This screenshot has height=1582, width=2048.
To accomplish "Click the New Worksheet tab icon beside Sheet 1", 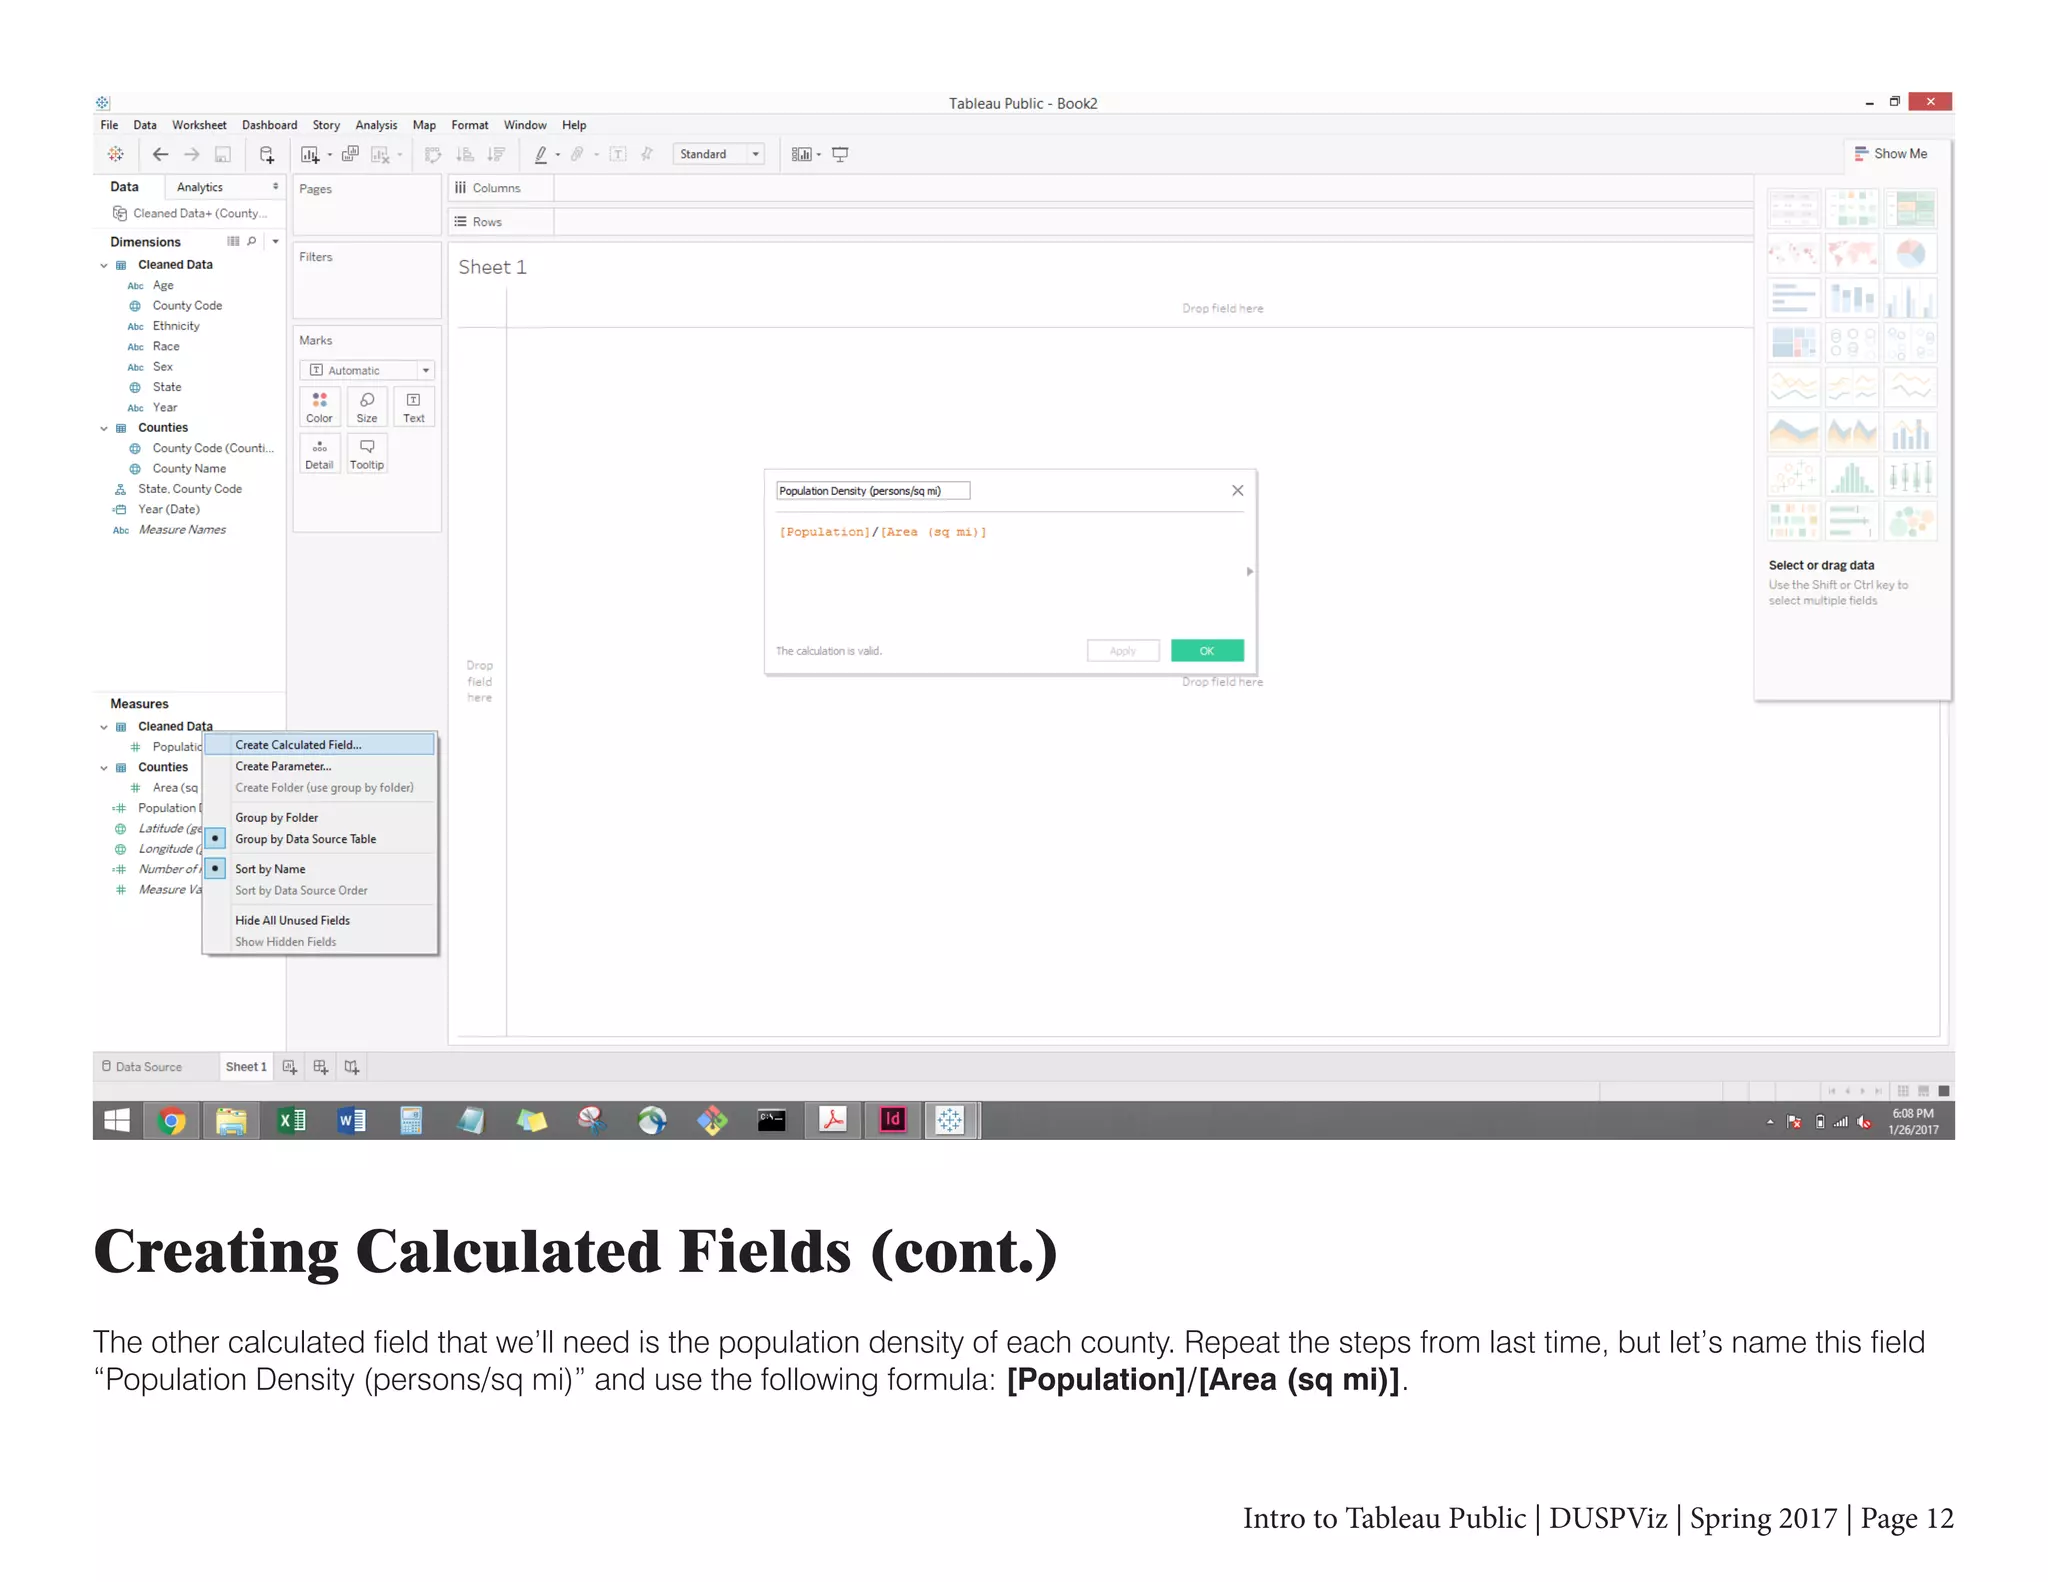I will point(289,1067).
